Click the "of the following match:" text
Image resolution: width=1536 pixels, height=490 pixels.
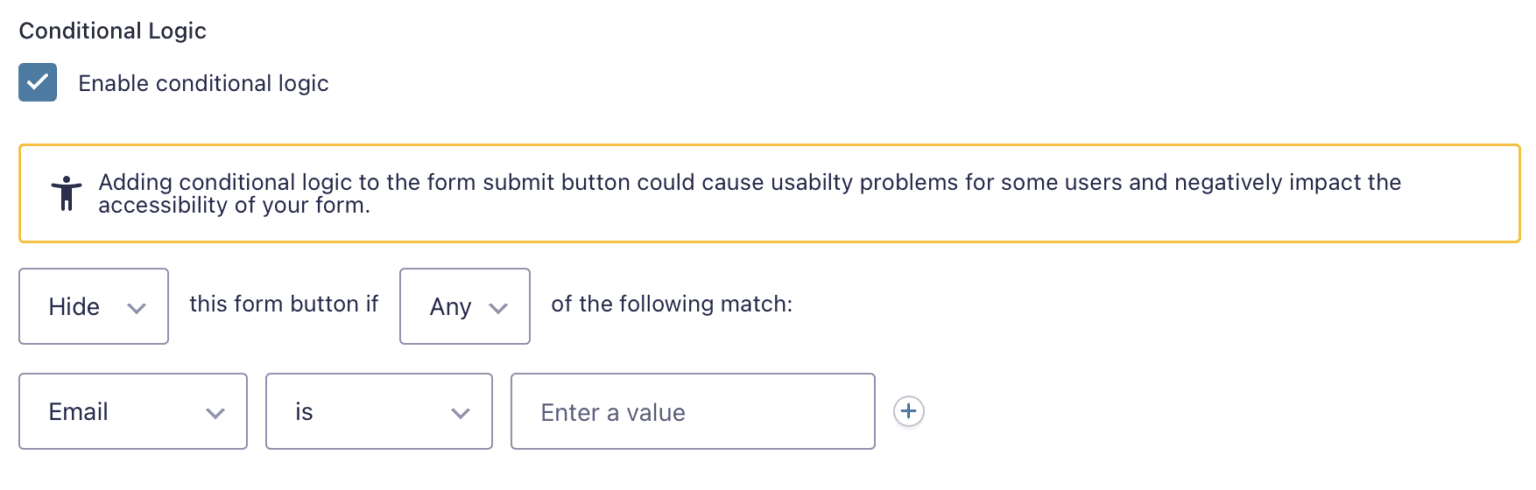671,304
